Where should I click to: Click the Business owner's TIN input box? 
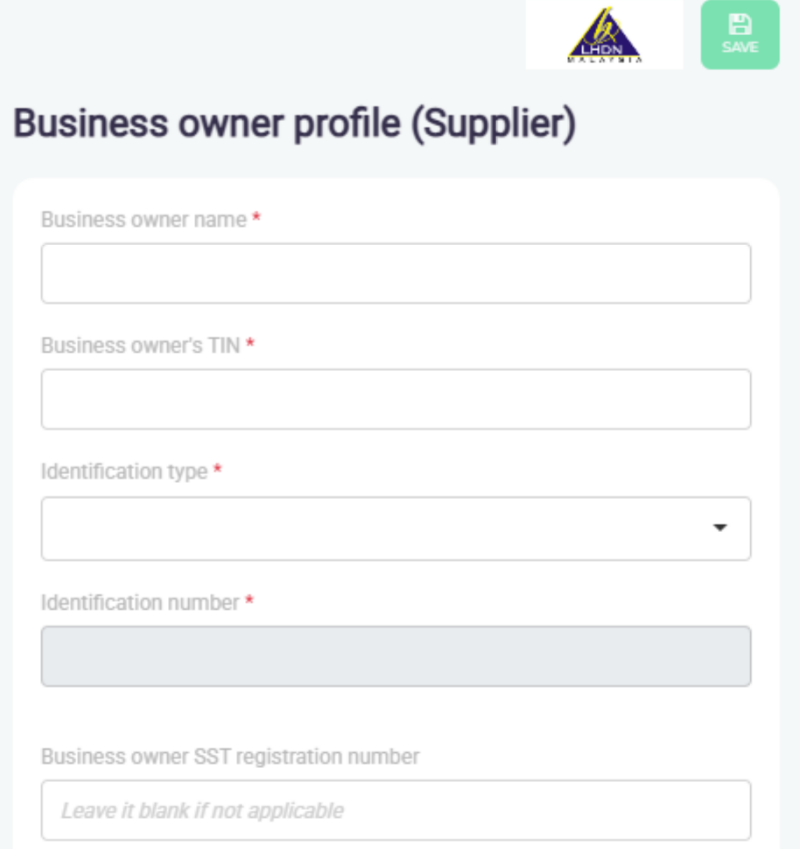coord(395,399)
